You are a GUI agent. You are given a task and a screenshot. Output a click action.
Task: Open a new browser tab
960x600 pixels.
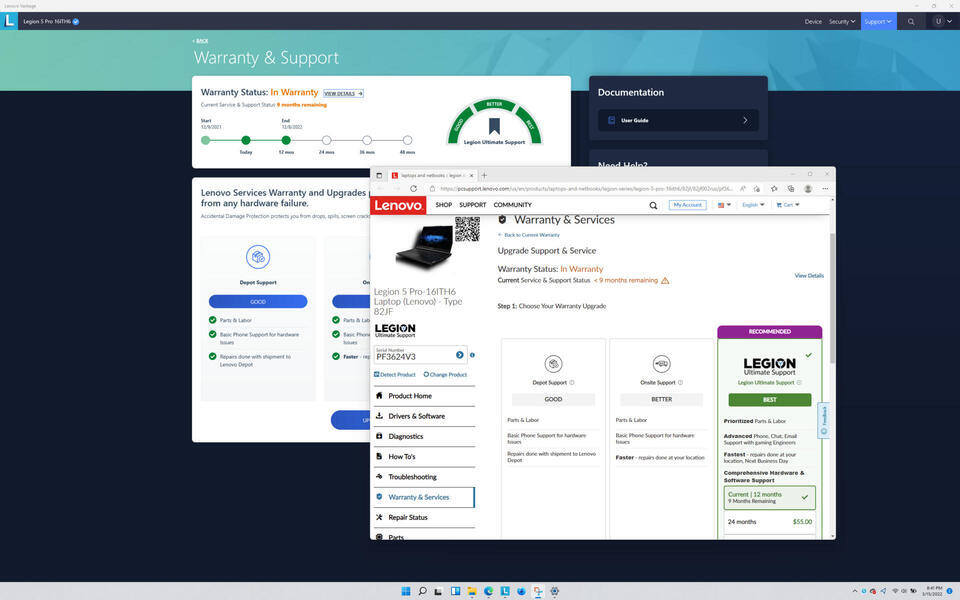click(x=484, y=176)
